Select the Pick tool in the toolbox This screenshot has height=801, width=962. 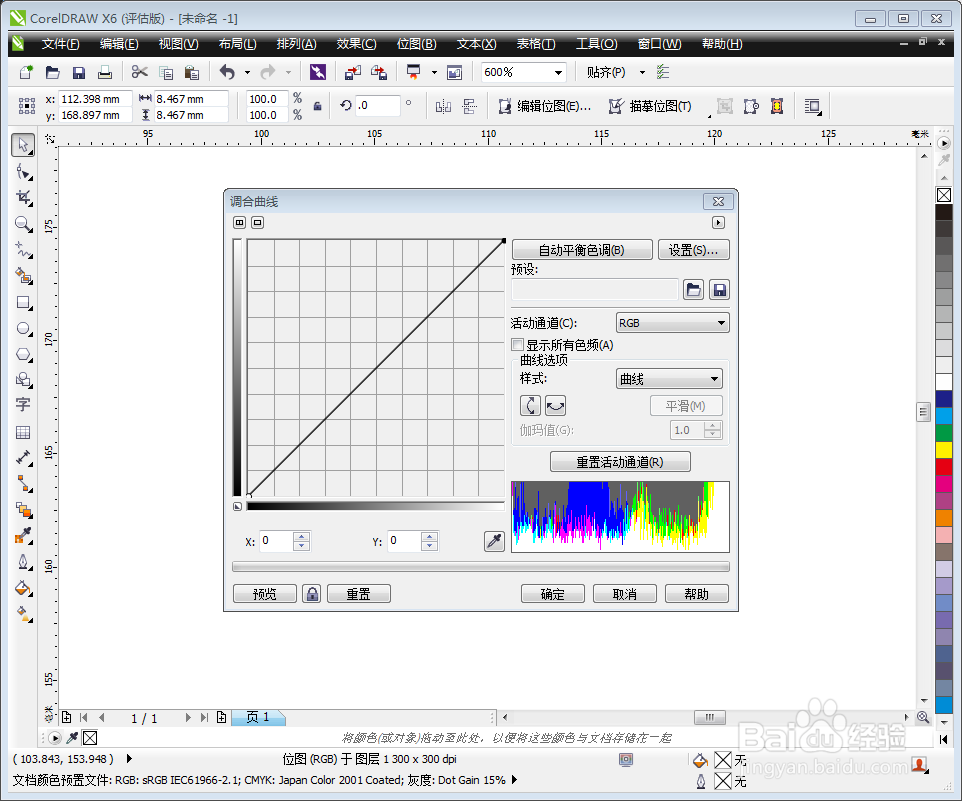pyautogui.click(x=24, y=145)
